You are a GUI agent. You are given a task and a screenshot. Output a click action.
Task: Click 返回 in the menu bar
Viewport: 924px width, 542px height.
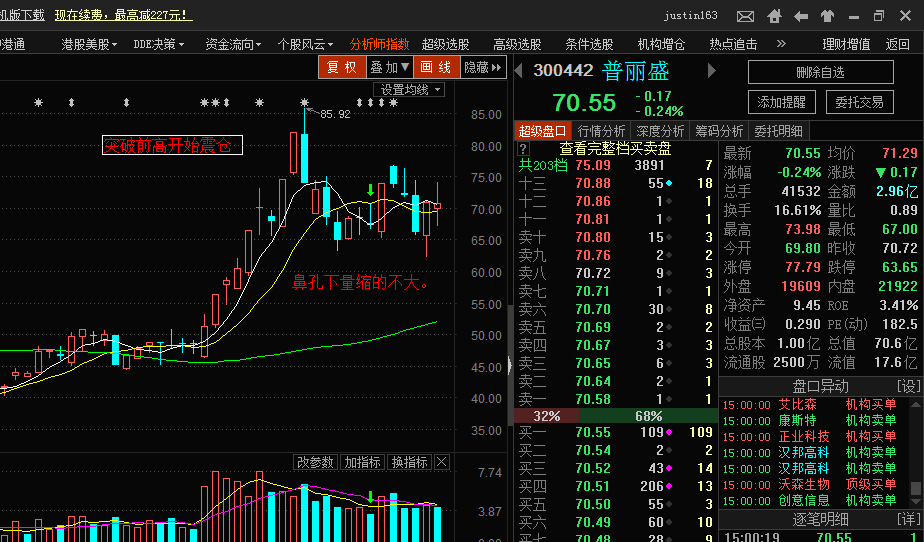(897, 44)
